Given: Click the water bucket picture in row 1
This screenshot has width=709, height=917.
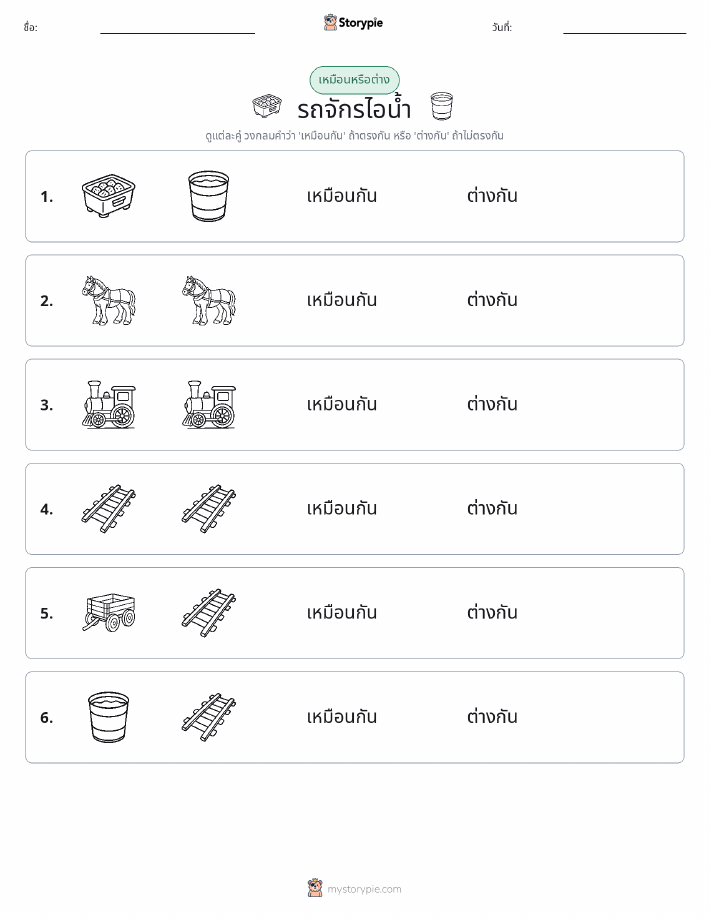Looking at the screenshot, I should coord(209,196).
